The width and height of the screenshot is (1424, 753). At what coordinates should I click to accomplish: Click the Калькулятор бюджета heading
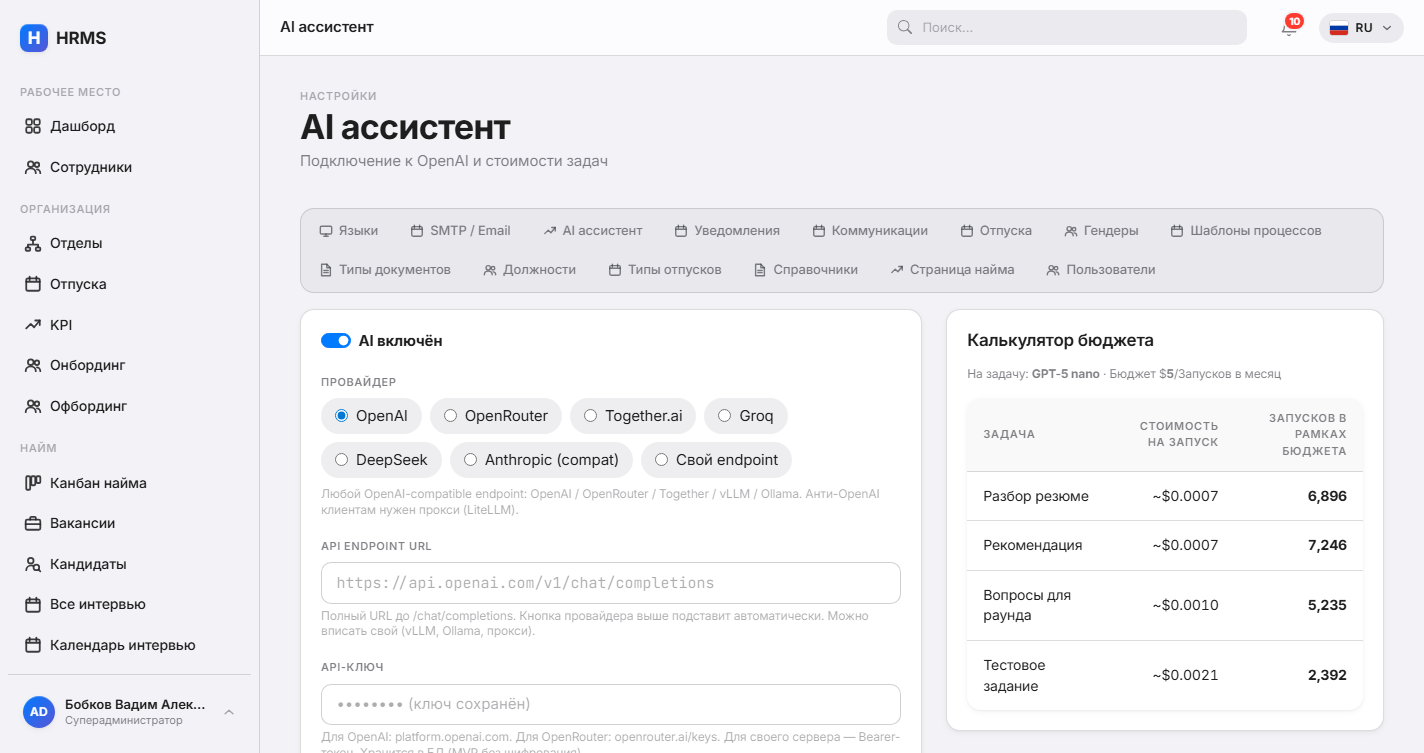(x=1060, y=340)
